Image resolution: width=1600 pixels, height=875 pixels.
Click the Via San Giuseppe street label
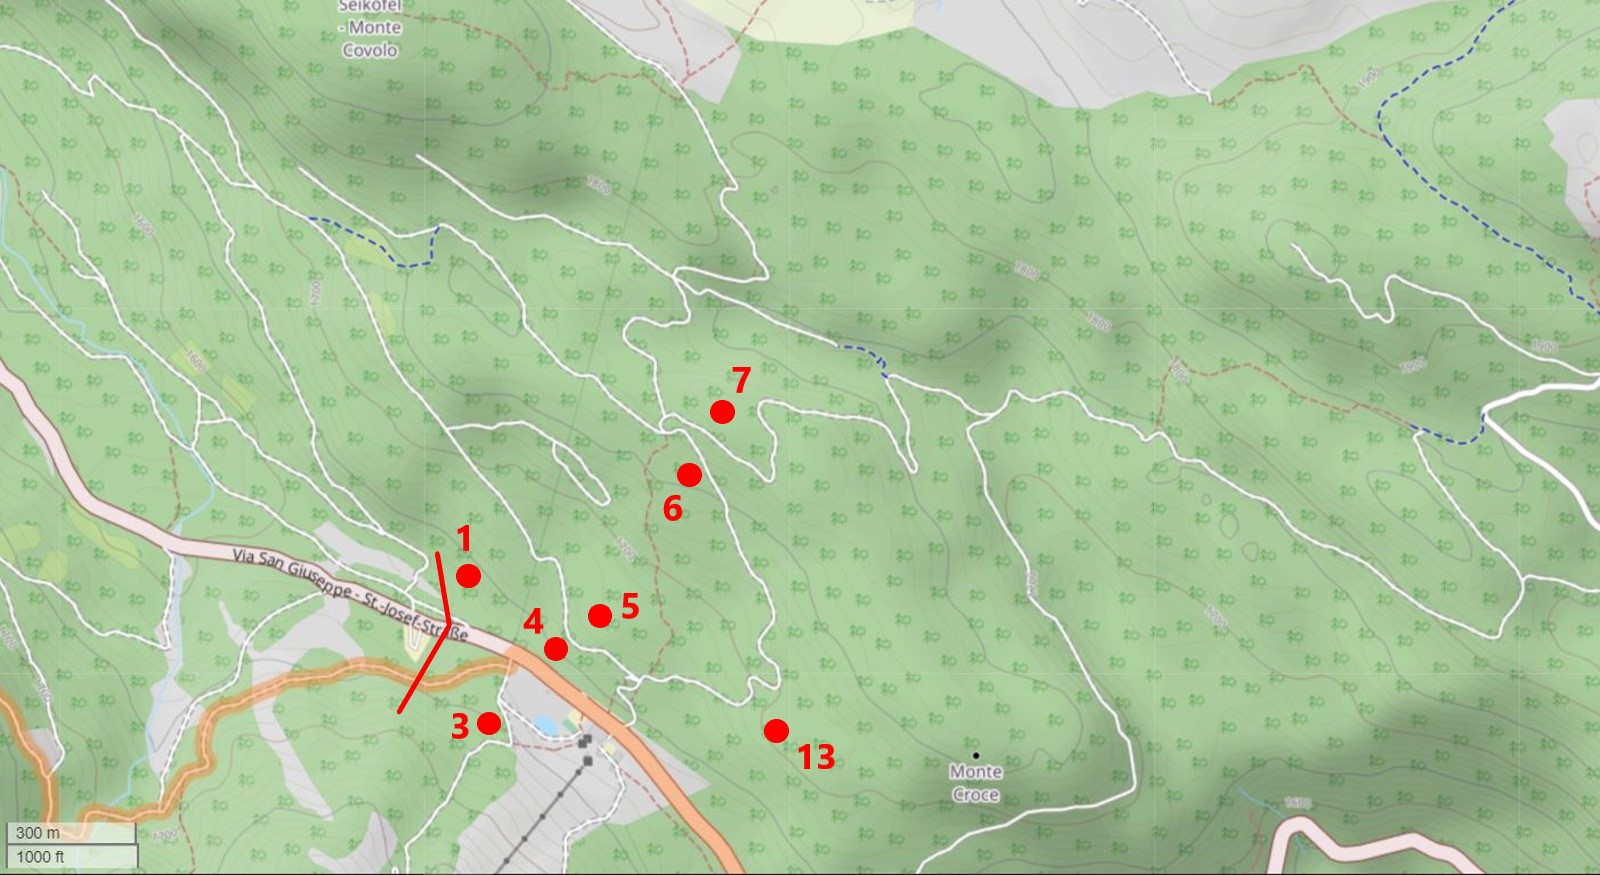click(350, 593)
